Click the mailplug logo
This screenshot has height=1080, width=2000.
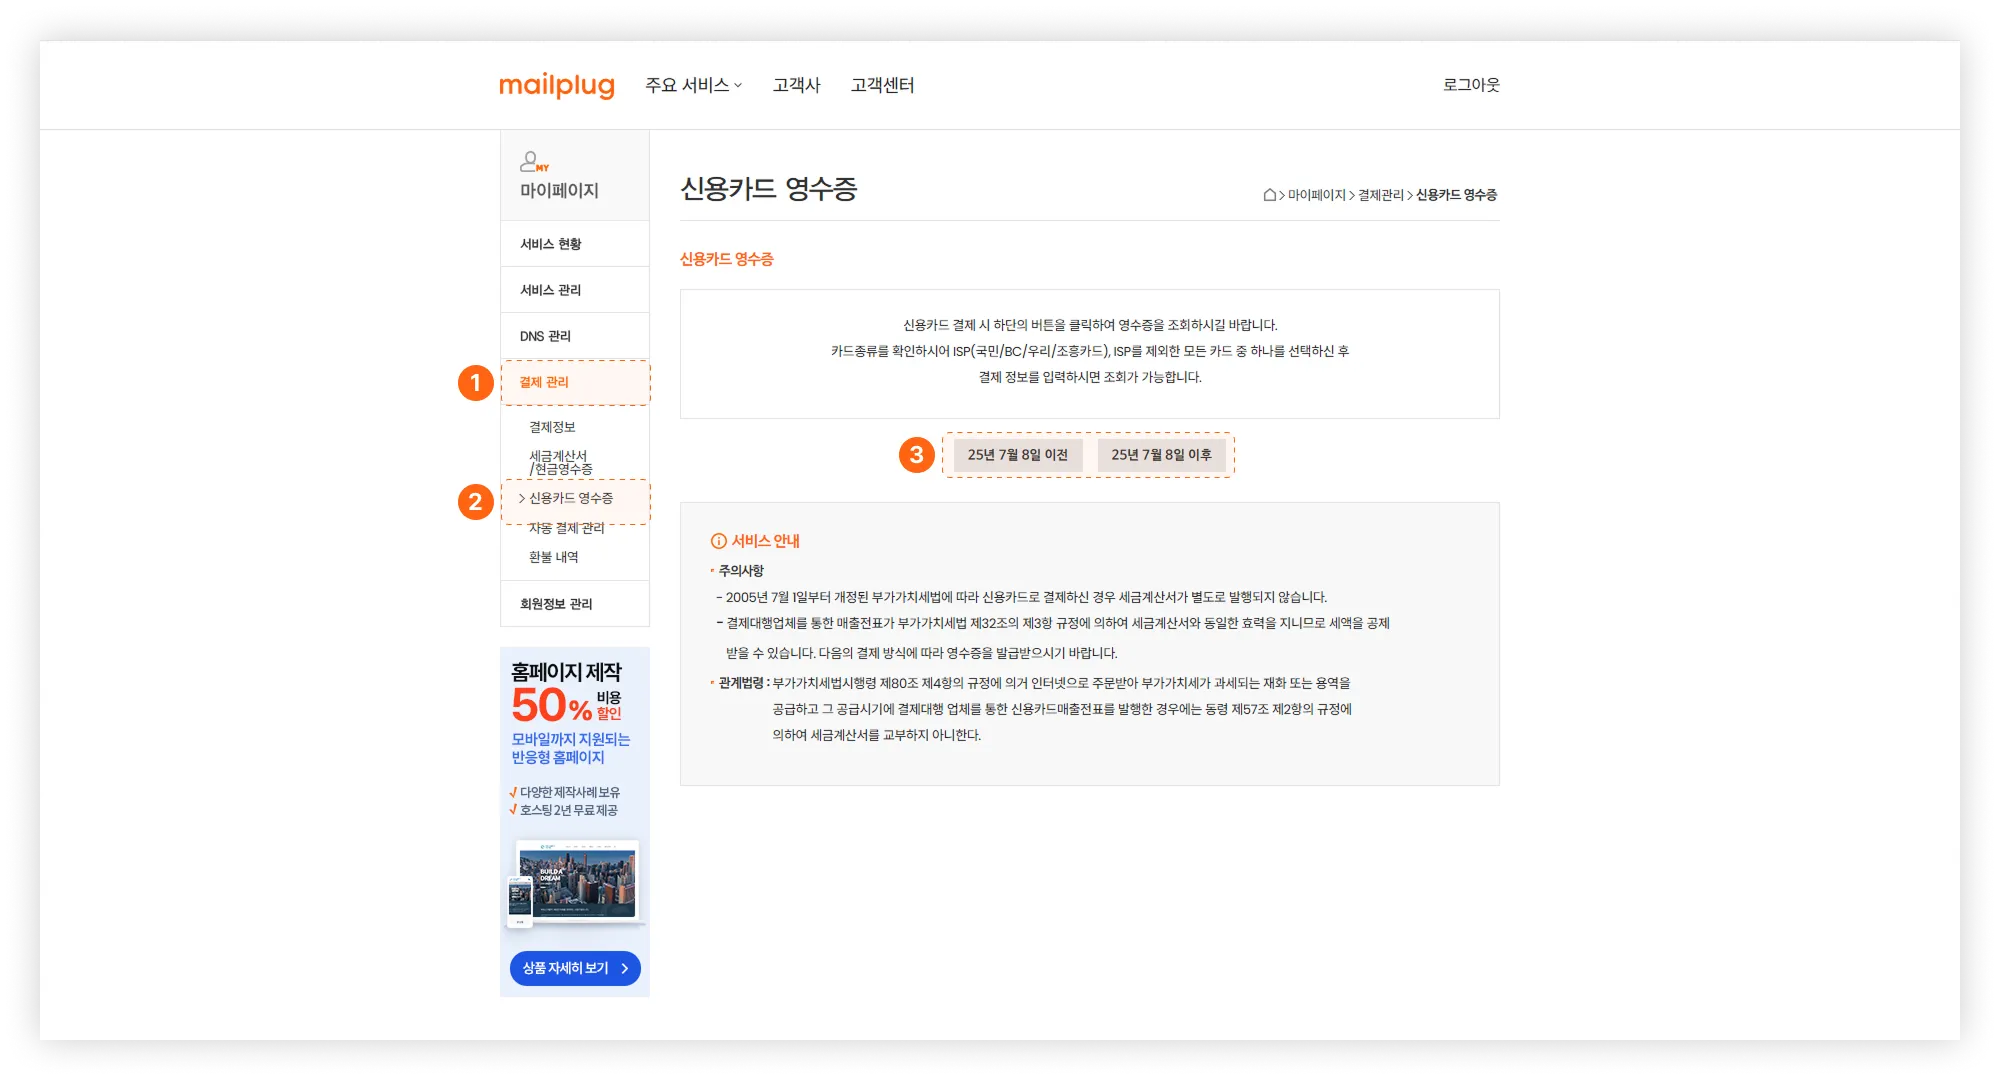coord(556,85)
